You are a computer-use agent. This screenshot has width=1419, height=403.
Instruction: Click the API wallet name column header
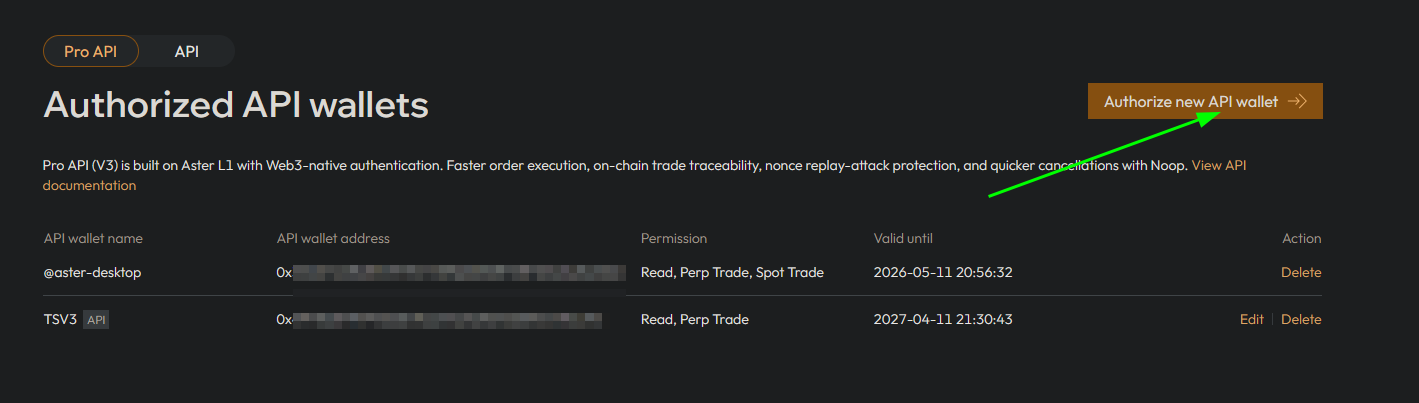(93, 238)
